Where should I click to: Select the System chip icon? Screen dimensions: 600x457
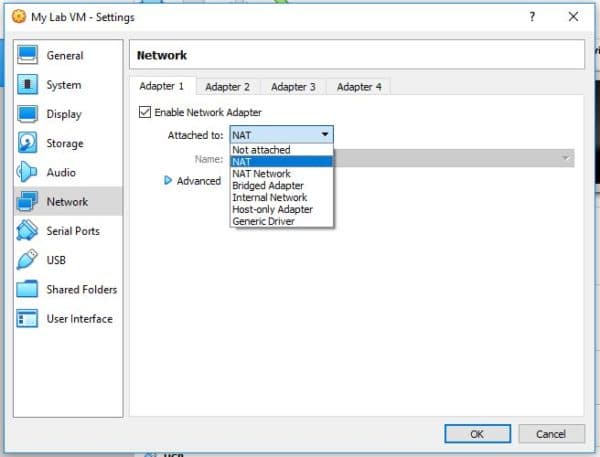[28, 85]
